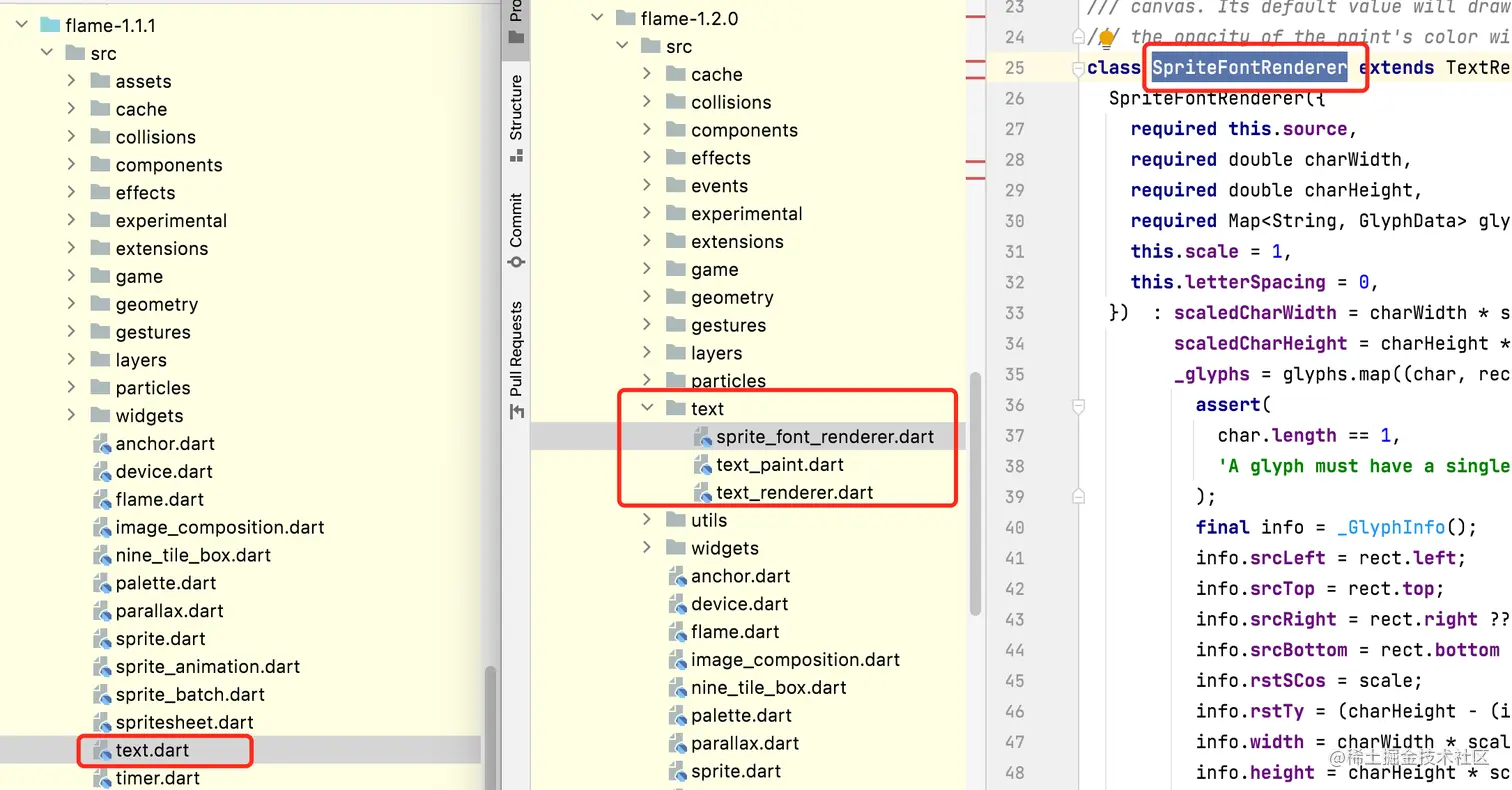The width and height of the screenshot is (1512, 790).
Task: Select parallax.dart in left tree
Action: coord(169,610)
